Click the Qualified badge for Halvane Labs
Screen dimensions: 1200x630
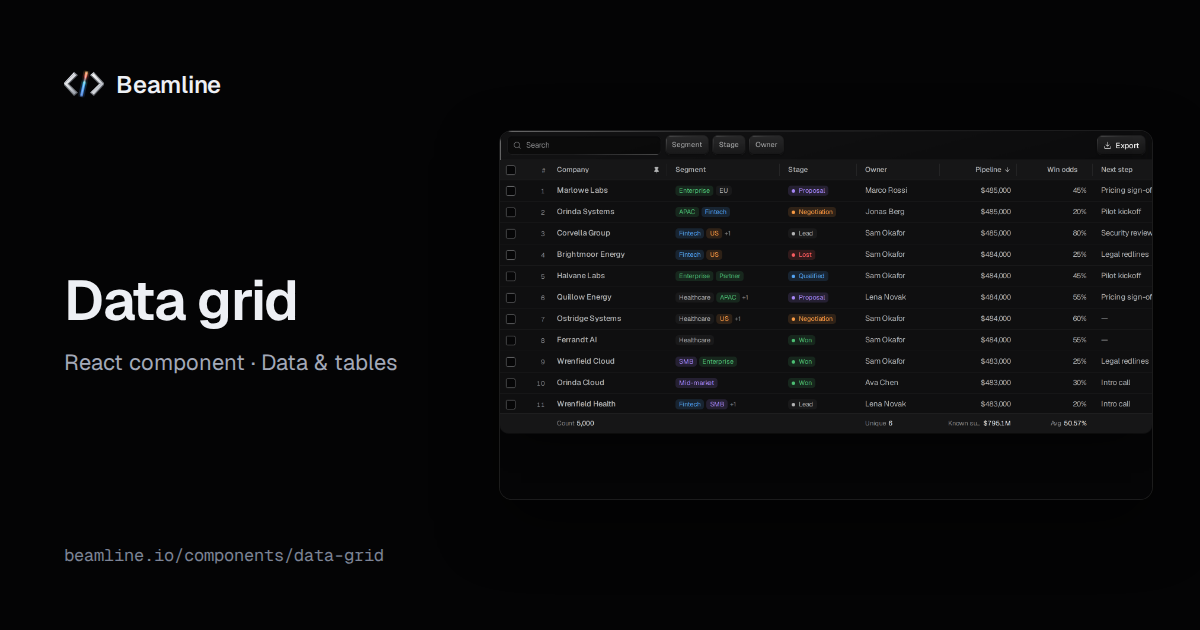808,276
